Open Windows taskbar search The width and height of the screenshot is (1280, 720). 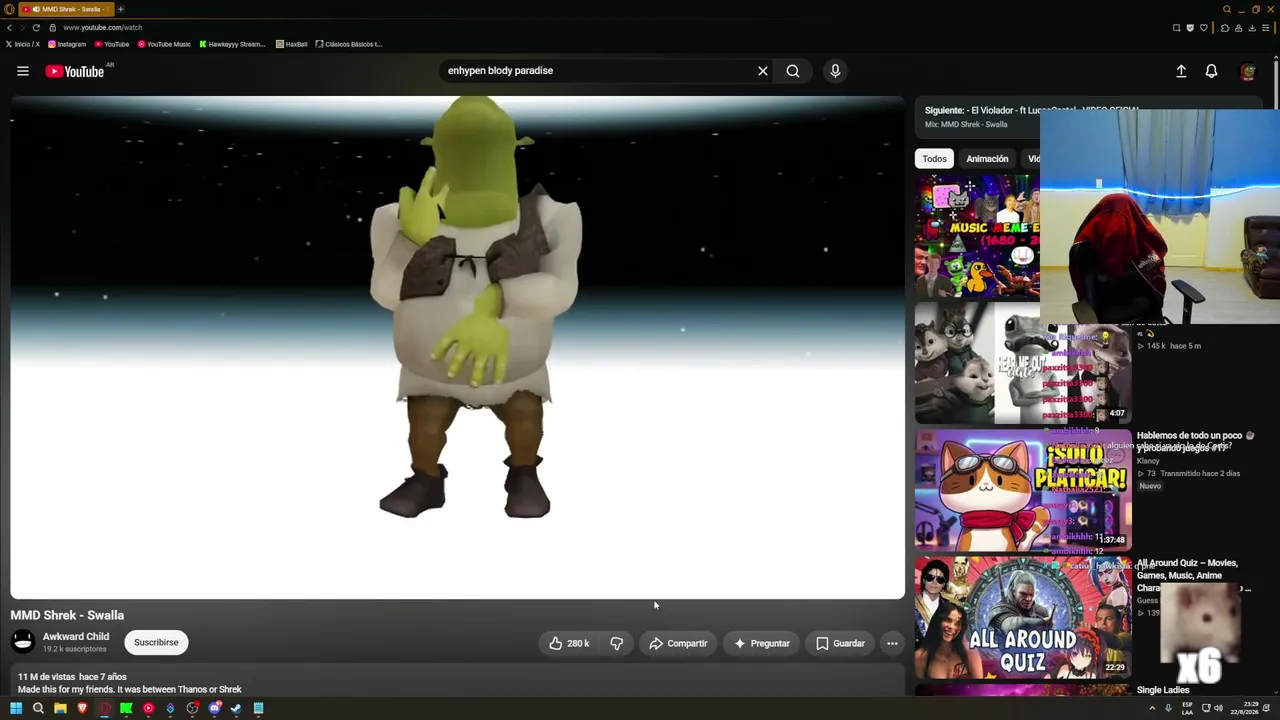pos(38,709)
